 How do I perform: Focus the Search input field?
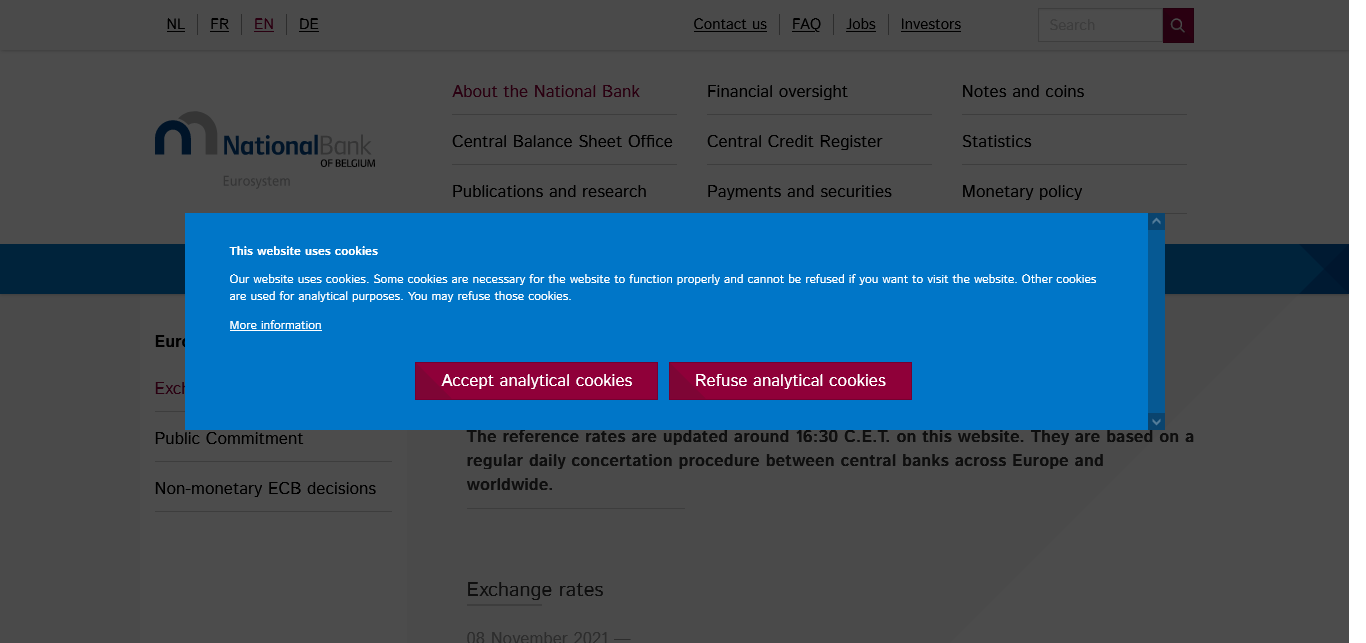coord(1100,25)
